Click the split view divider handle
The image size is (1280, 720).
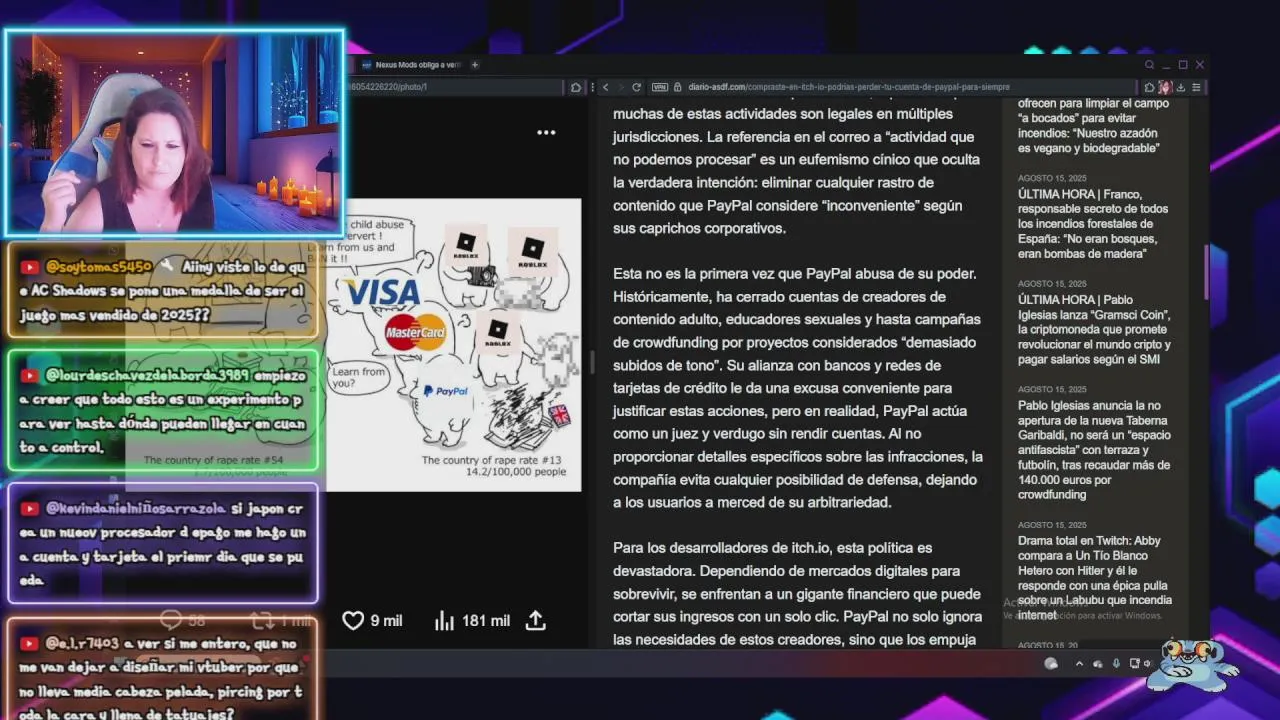coord(591,362)
